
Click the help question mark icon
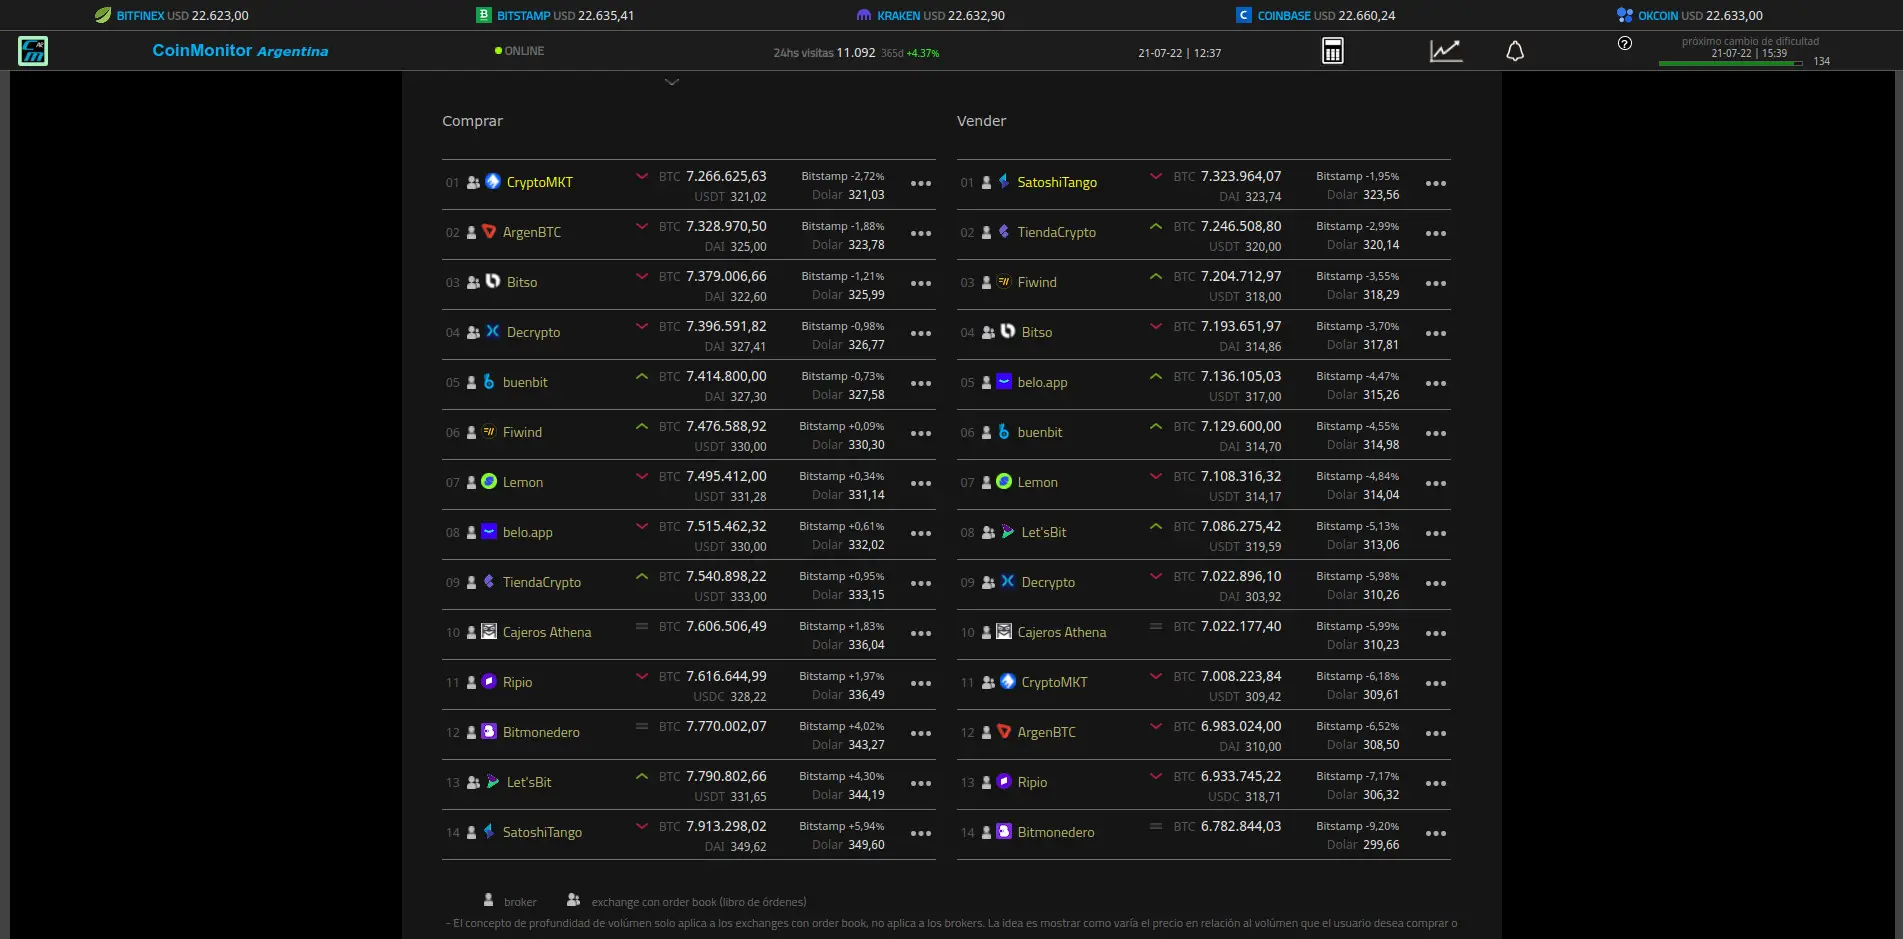pos(1625,43)
